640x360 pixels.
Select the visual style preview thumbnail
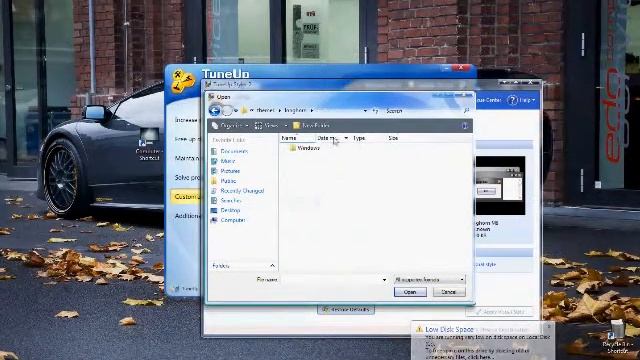click(500, 185)
